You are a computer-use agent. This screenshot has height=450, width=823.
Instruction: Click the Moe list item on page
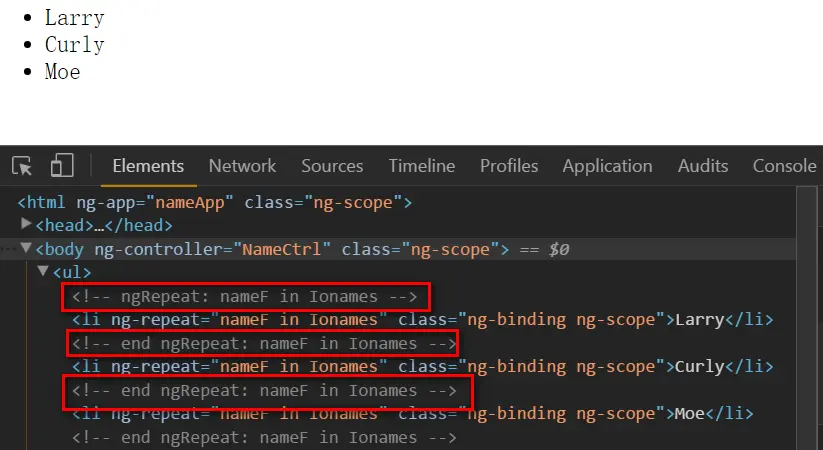62,72
